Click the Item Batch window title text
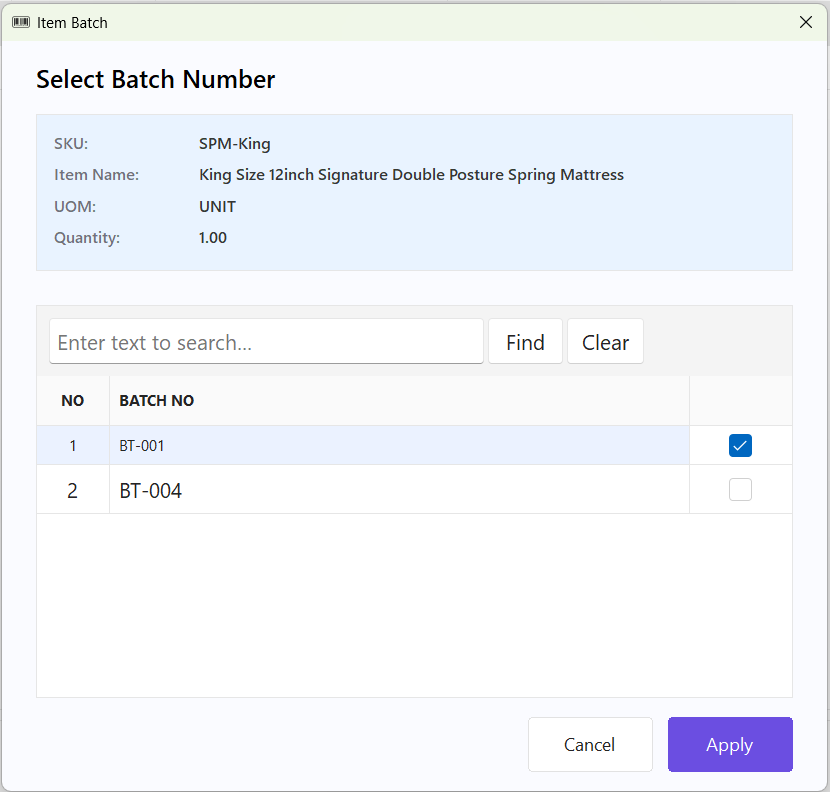830x792 pixels. click(x=72, y=23)
